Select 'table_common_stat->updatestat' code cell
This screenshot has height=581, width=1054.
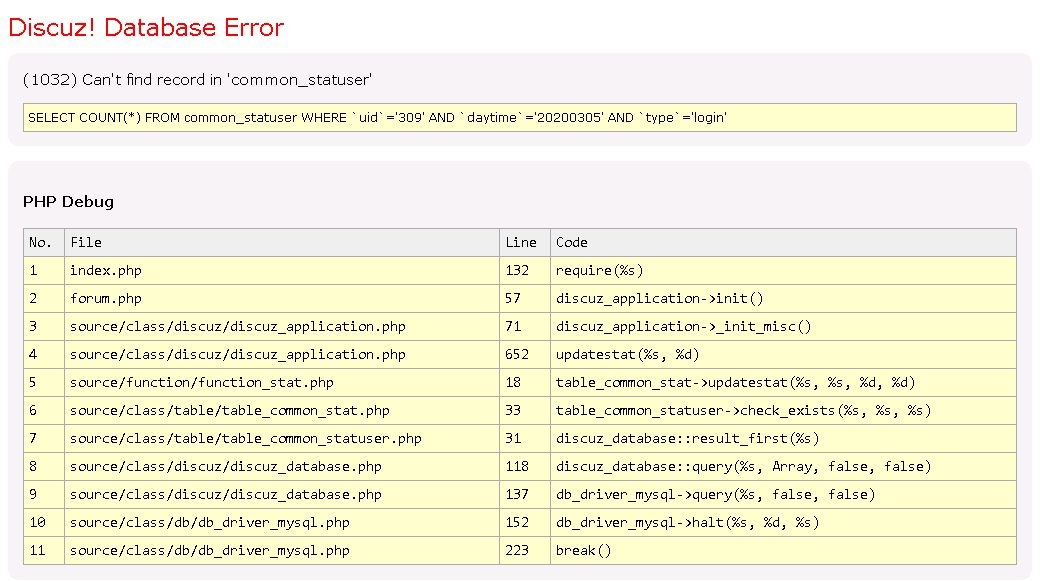[x=783, y=383]
